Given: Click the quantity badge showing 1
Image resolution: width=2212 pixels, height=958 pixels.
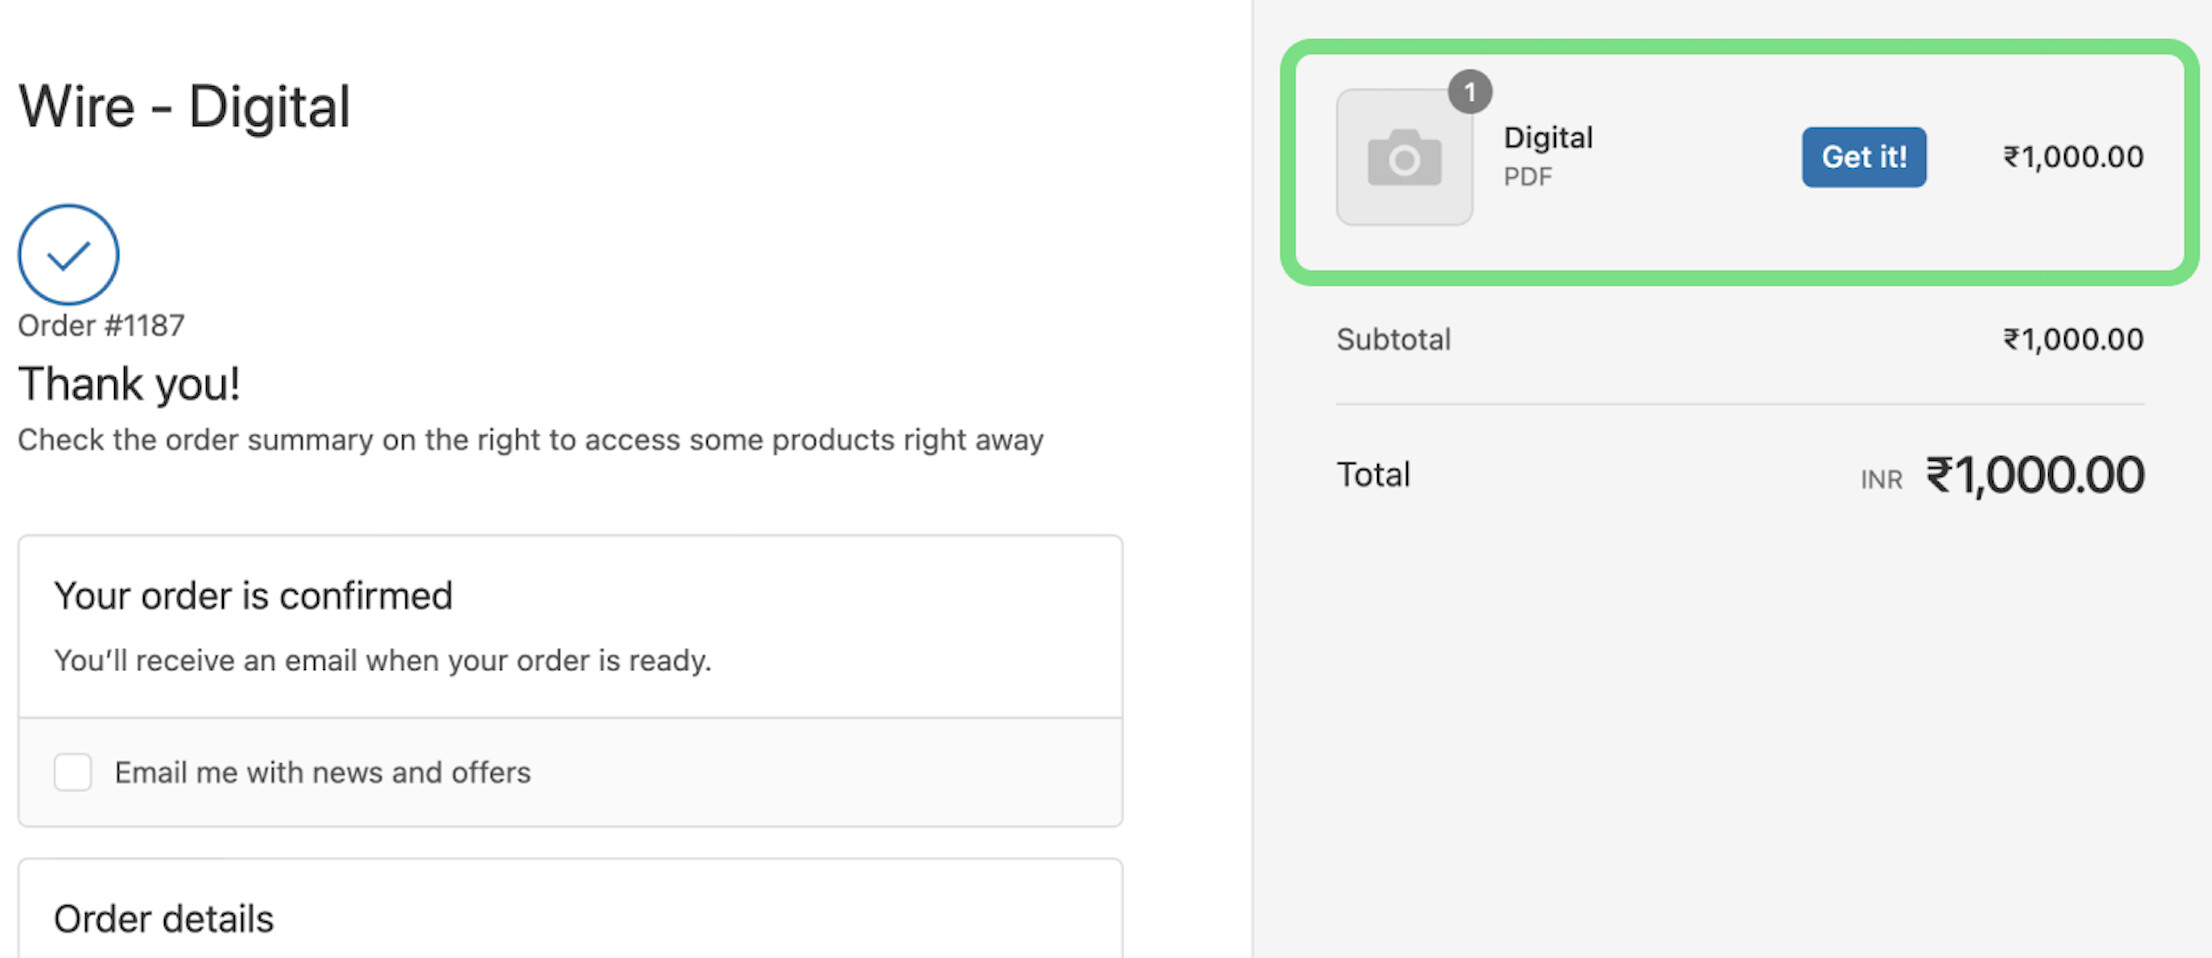Looking at the screenshot, I should tap(1469, 93).
